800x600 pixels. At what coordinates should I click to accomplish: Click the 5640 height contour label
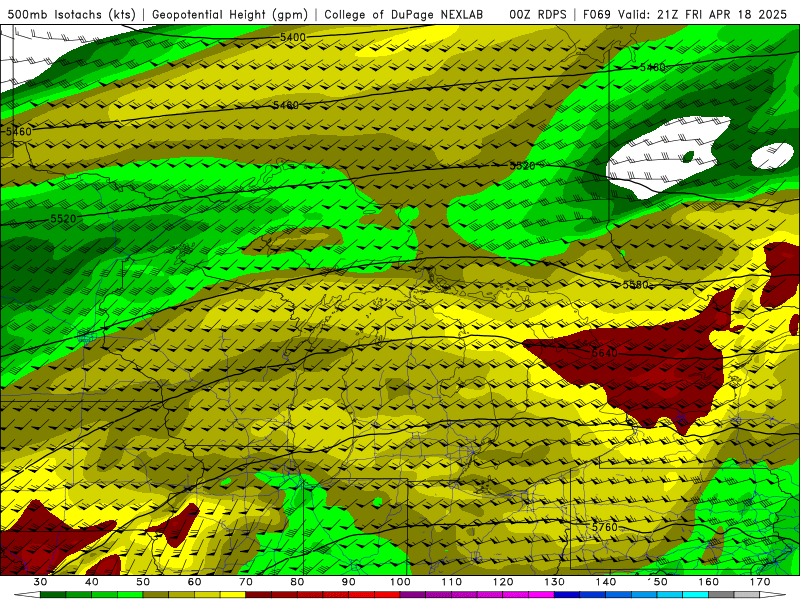(x=605, y=353)
